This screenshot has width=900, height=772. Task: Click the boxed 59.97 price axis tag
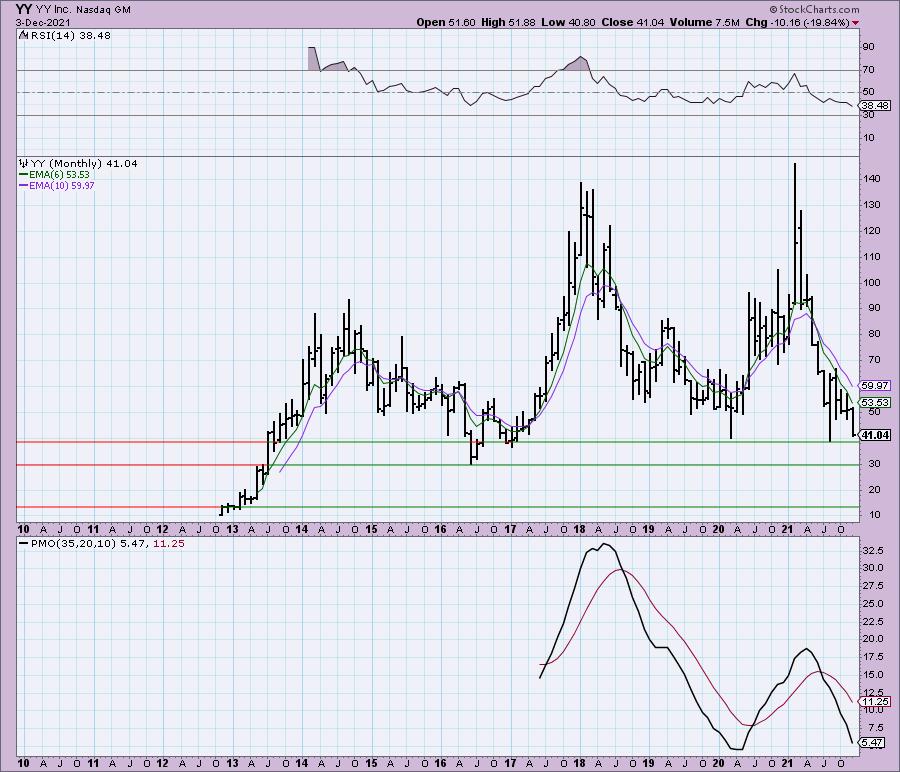pyautogui.click(x=875, y=386)
